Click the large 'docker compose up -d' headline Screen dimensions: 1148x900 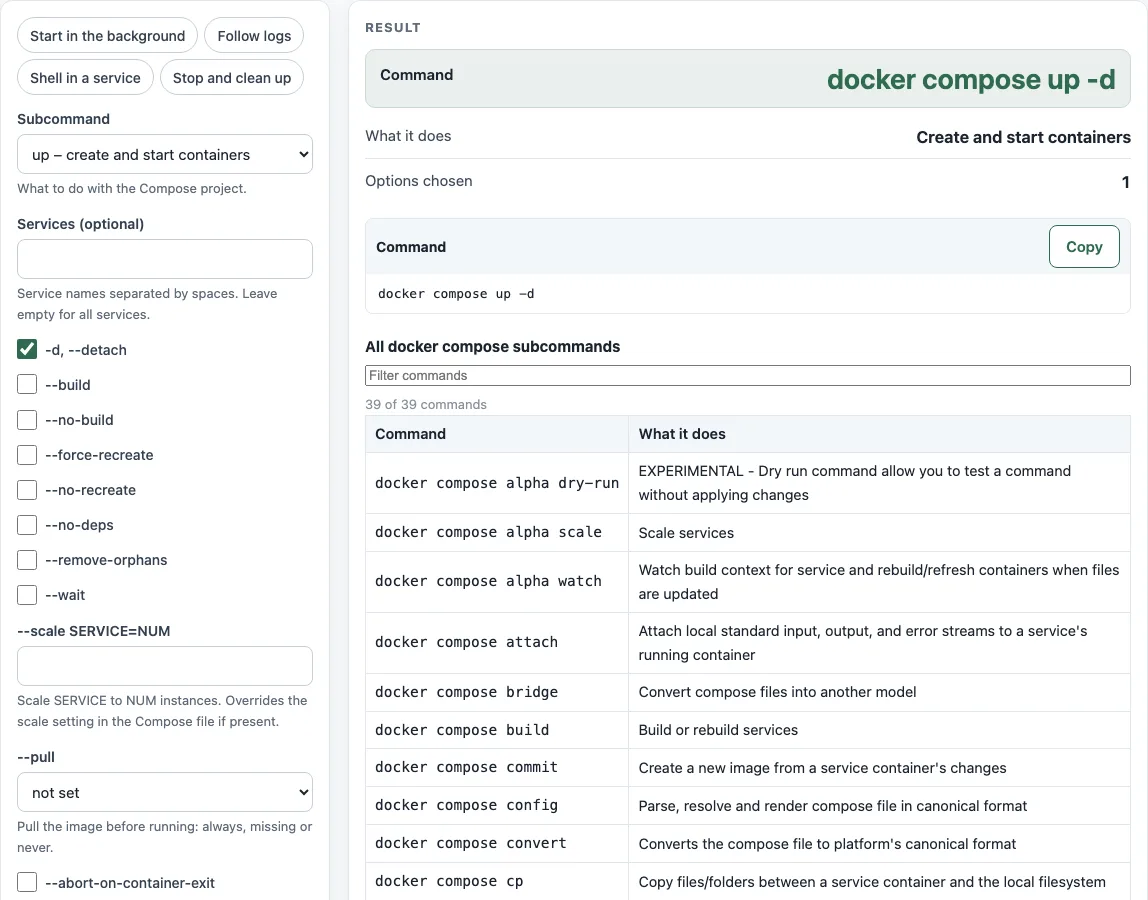click(x=971, y=79)
